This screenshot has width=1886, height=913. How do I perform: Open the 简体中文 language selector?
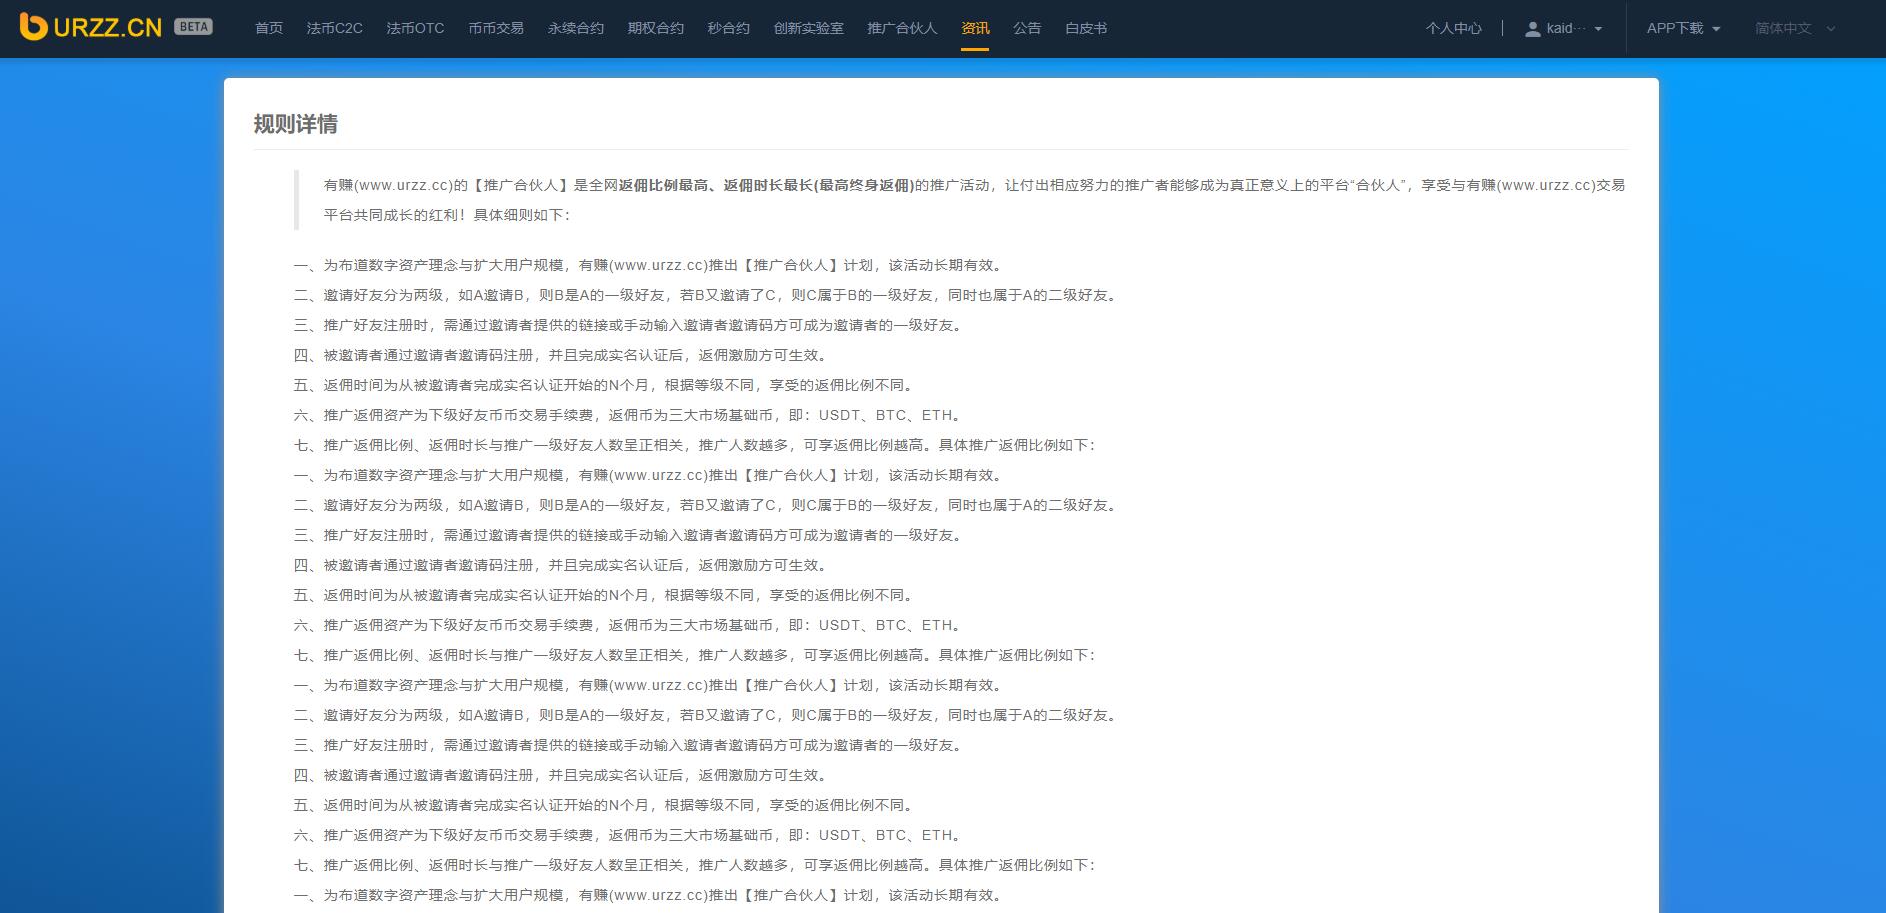1795,28
